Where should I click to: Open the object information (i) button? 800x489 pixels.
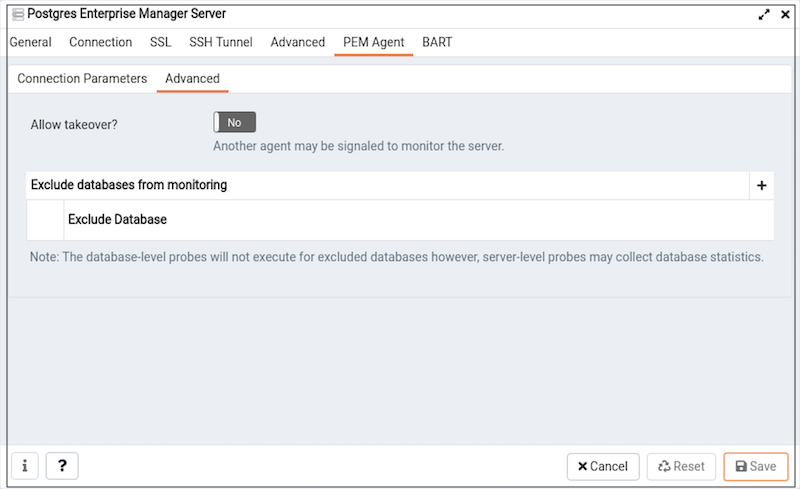25,466
